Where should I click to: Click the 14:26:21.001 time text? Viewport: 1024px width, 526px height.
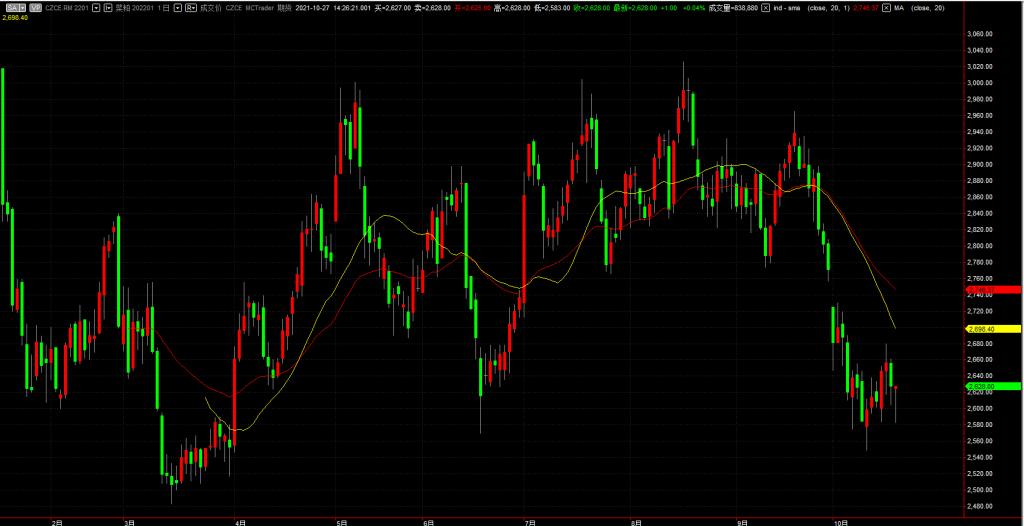352,8
